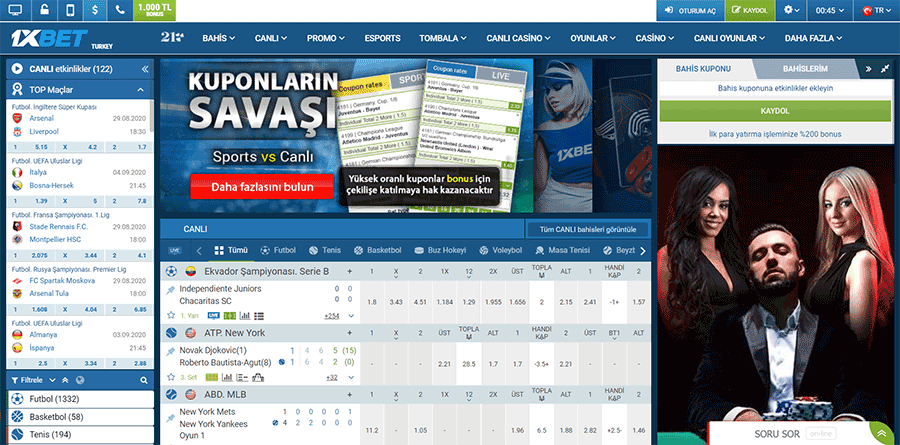
Task: Open the CANLI CASINO menu
Action: [518, 38]
